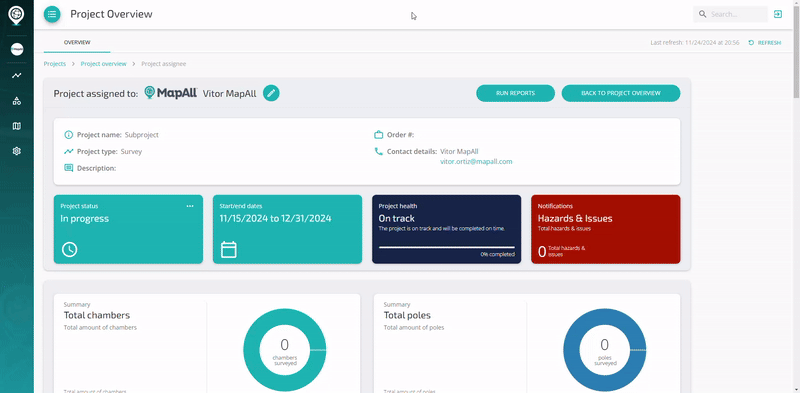The image size is (800, 393).
Task: Open the vitor.ortiz@mapall.com email link
Action: tap(476, 162)
